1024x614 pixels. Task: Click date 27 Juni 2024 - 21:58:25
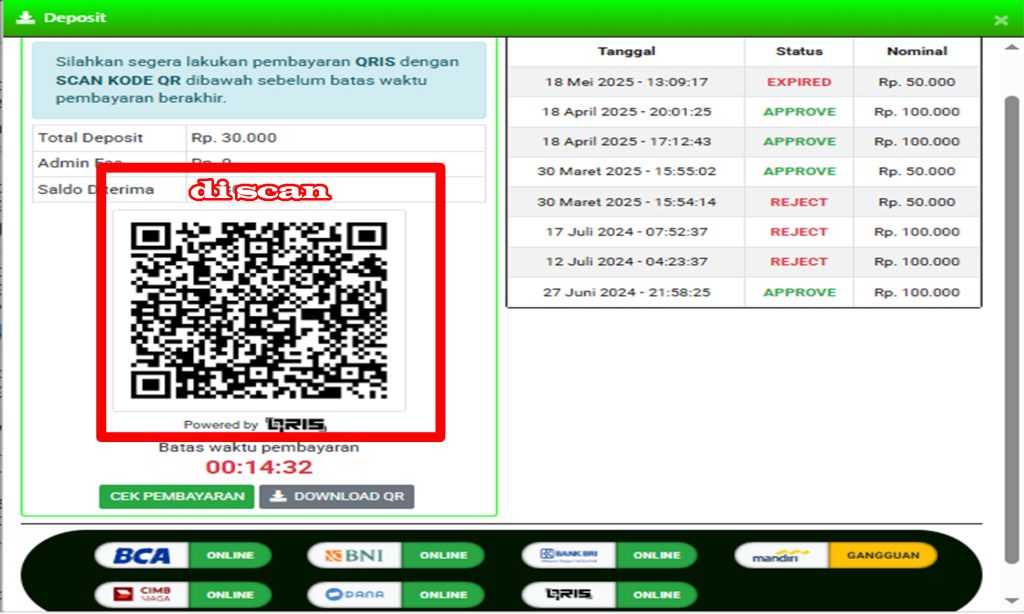click(x=626, y=292)
